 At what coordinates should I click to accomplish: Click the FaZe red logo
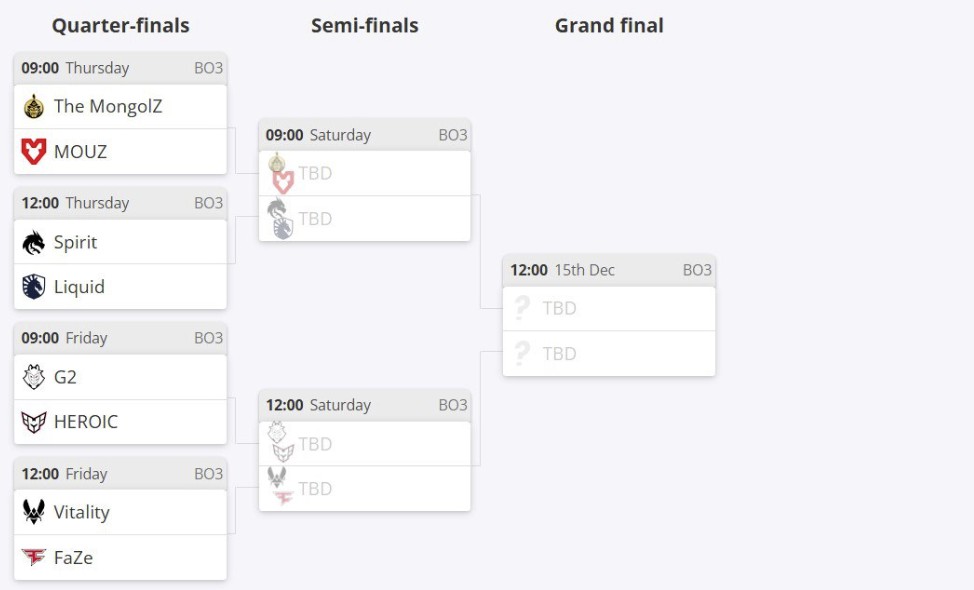pyautogui.click(x=34, y=557)
